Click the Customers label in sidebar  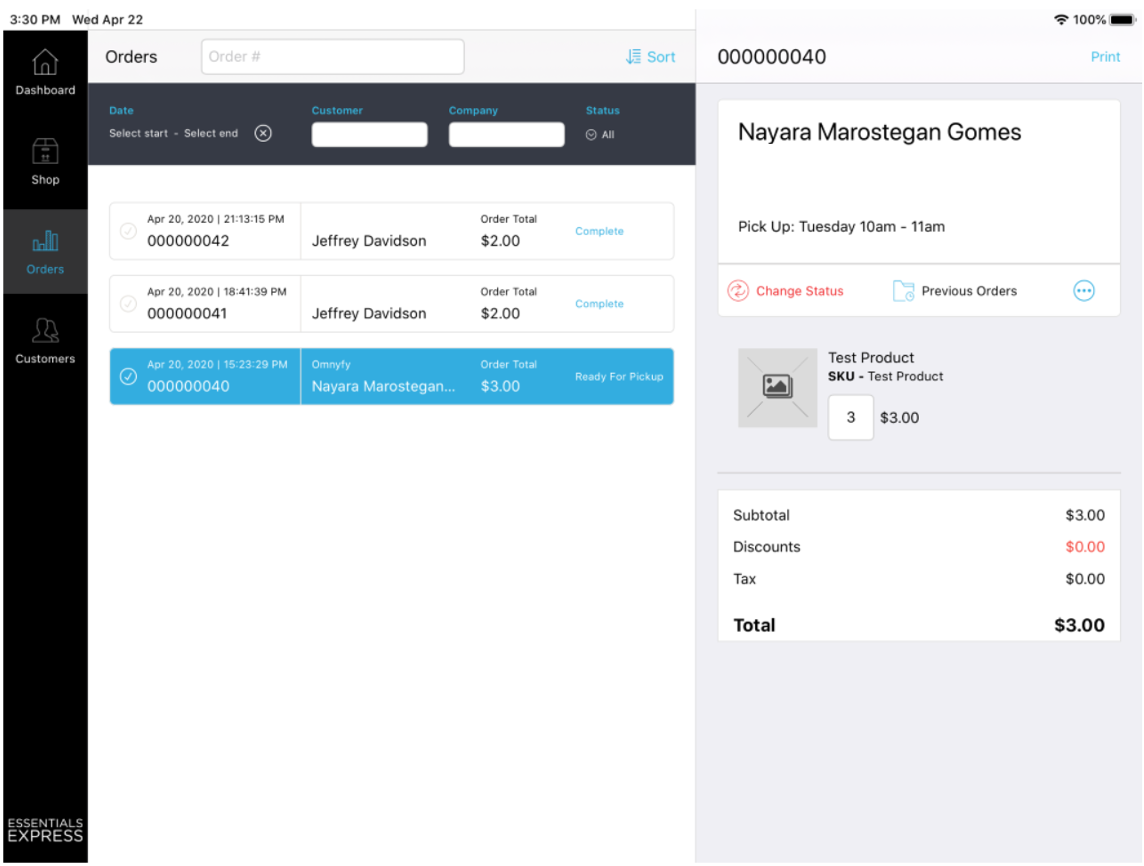coord(45,359)
